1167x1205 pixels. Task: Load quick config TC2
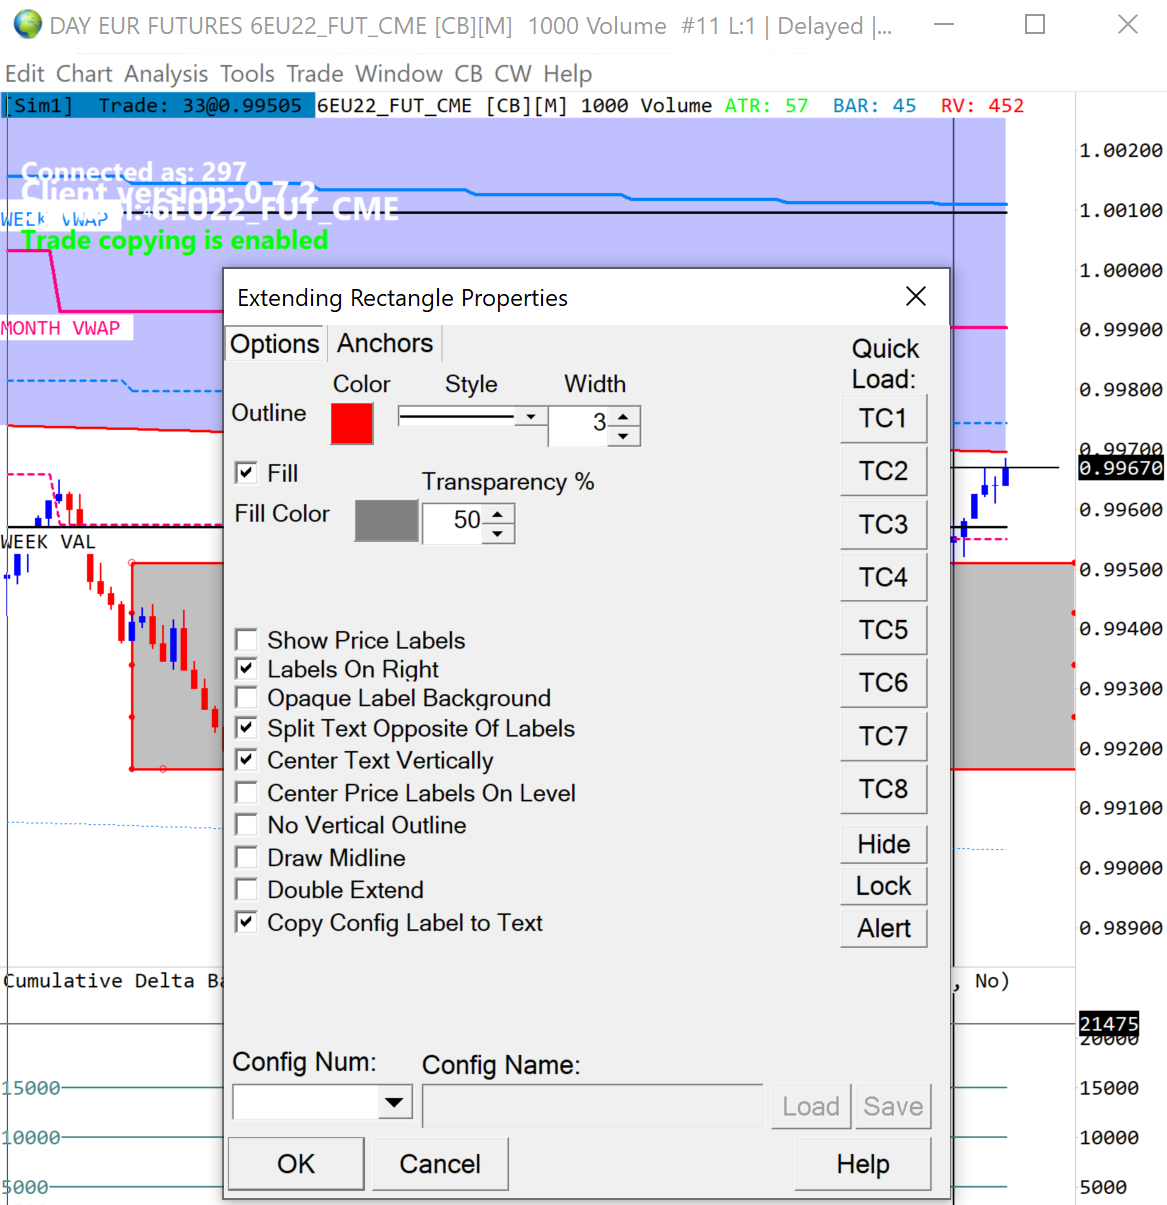(884, 470)
